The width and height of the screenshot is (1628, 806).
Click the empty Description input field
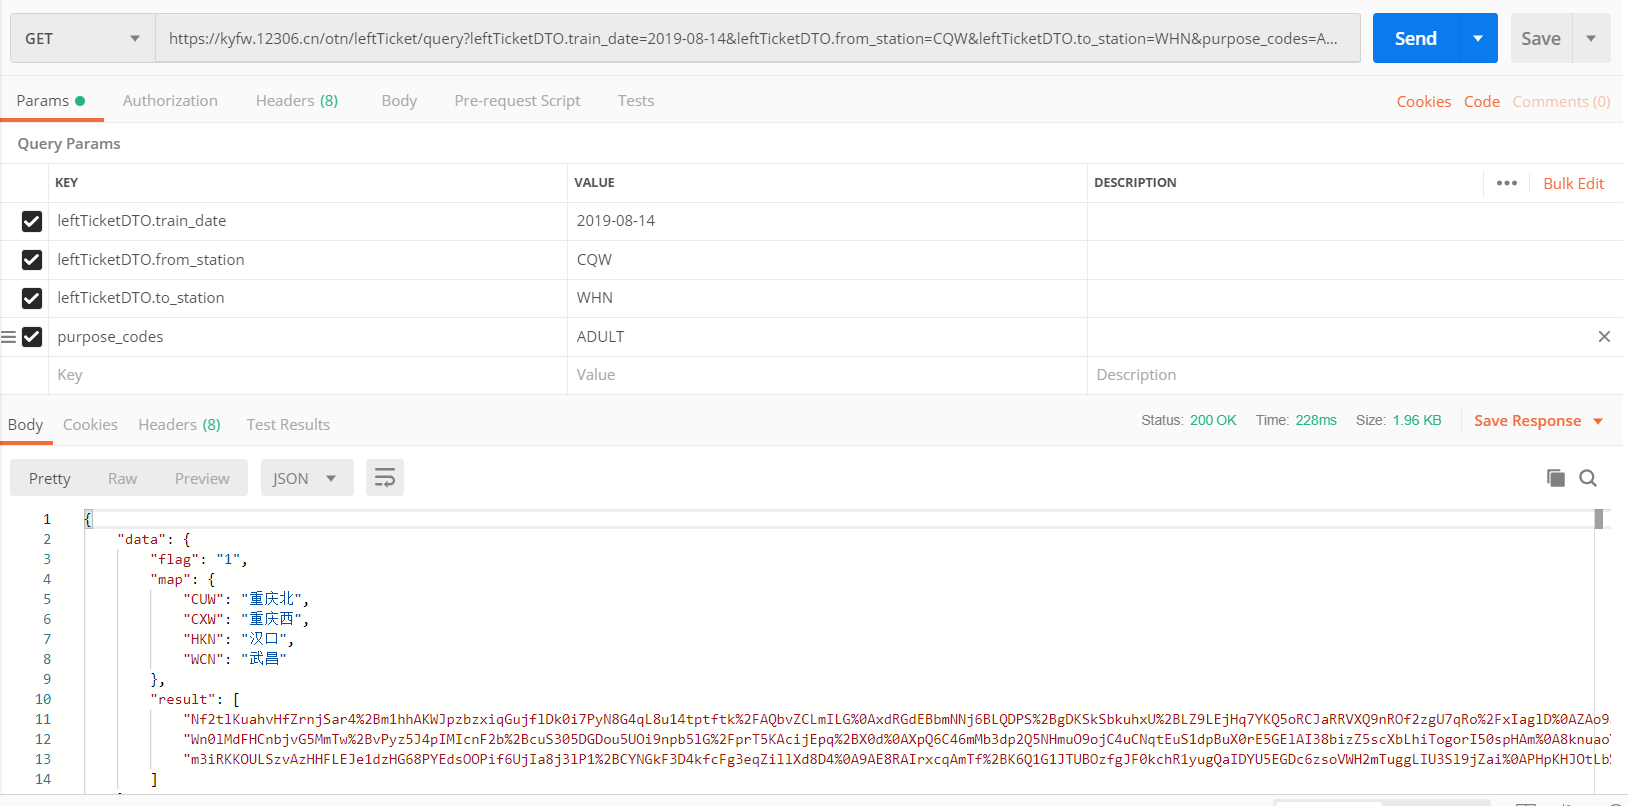click(1355, 375)
